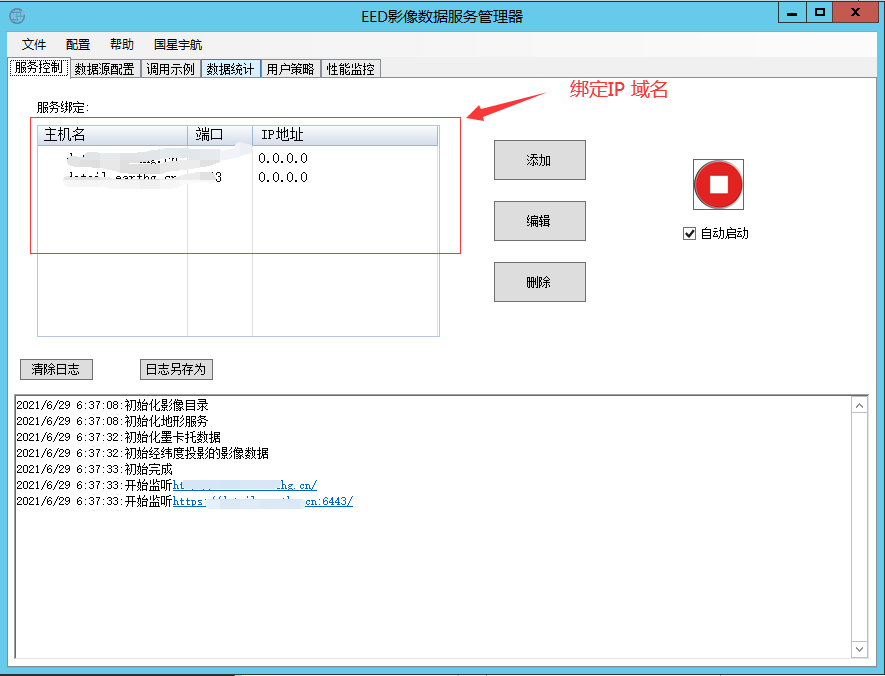Close the EED影像数据服务管理器 window
Image resolution: width=885 pixels, height=676 pixels.
pyautogui.click(x=855, y=13)
